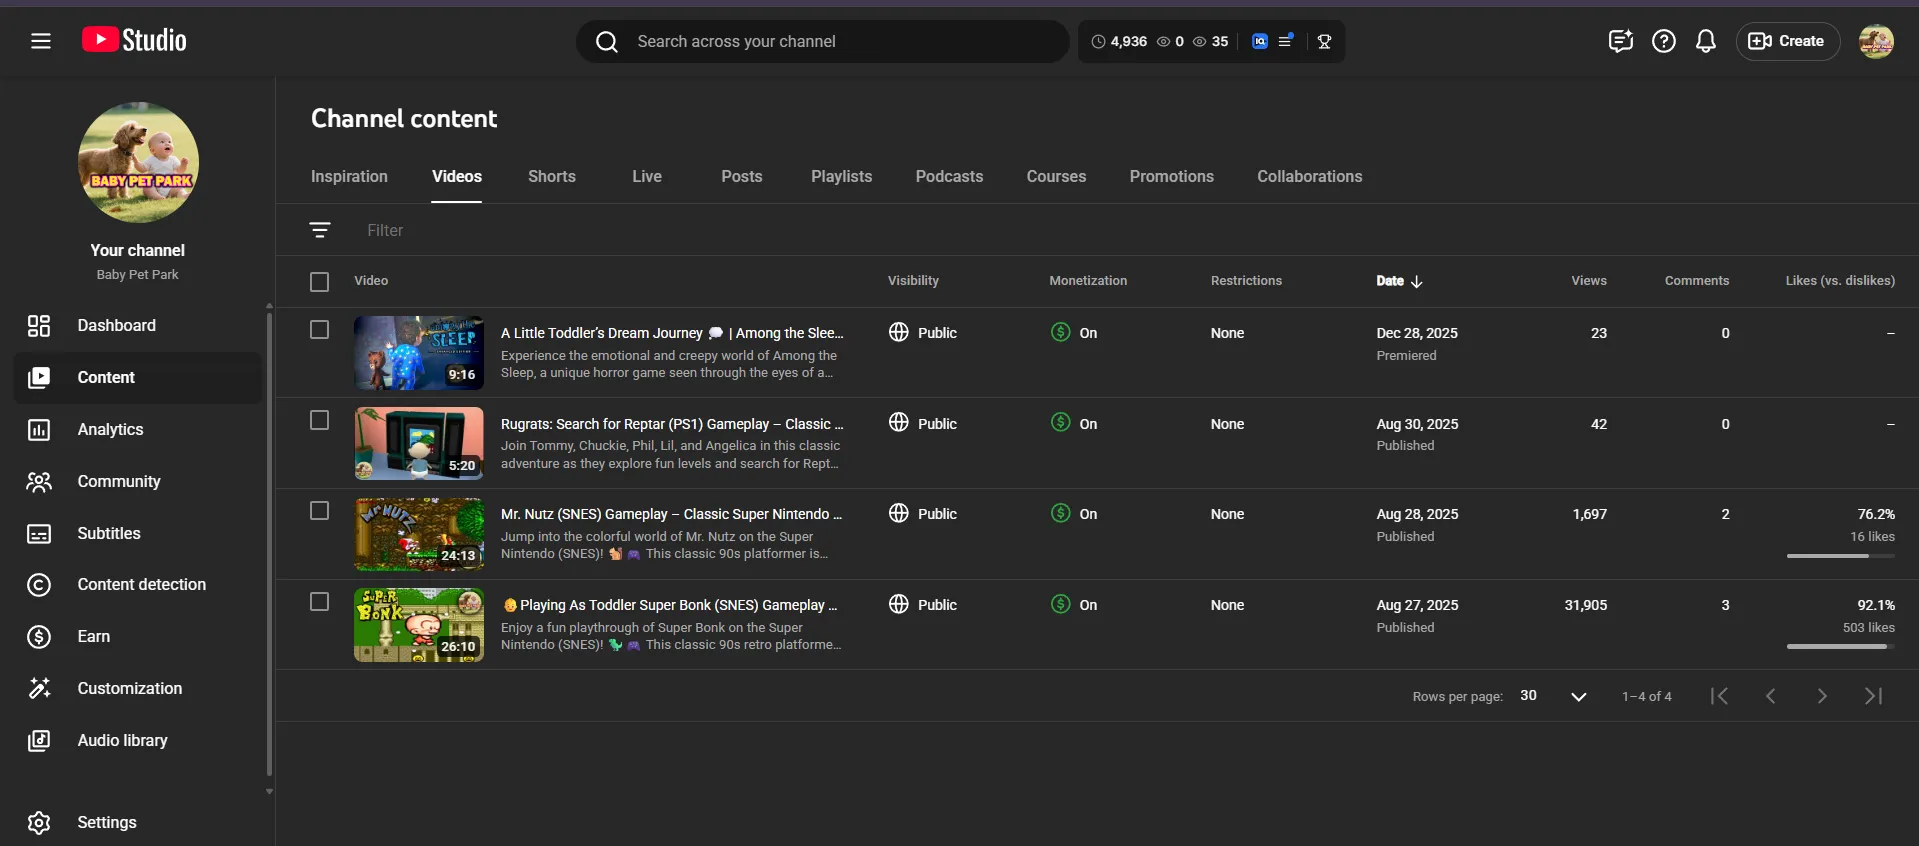Click the Public globe icon for Mr. Nutz video
The image size is (1919, 846).
click(x=899, y=513)
